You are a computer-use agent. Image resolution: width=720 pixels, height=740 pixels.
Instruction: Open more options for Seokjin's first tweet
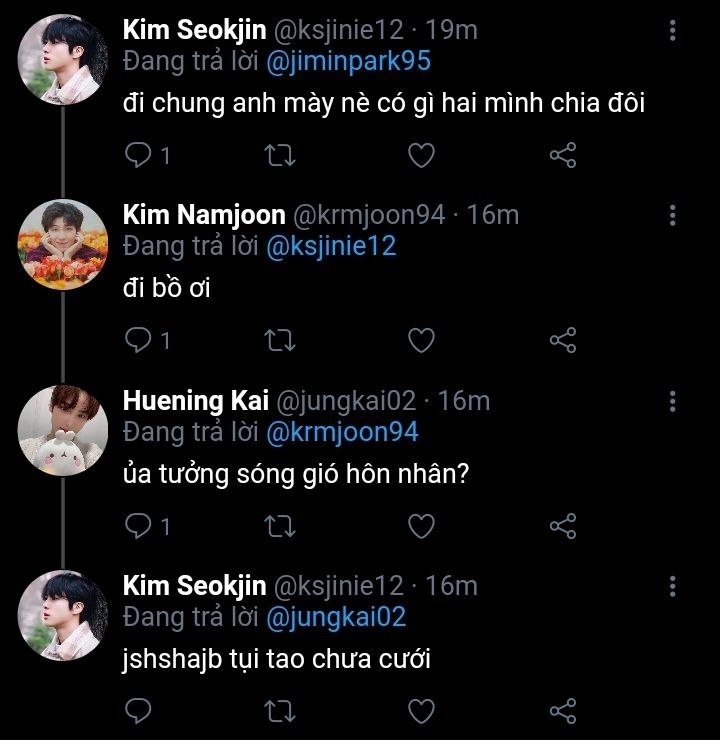click(x=673, y=30)
